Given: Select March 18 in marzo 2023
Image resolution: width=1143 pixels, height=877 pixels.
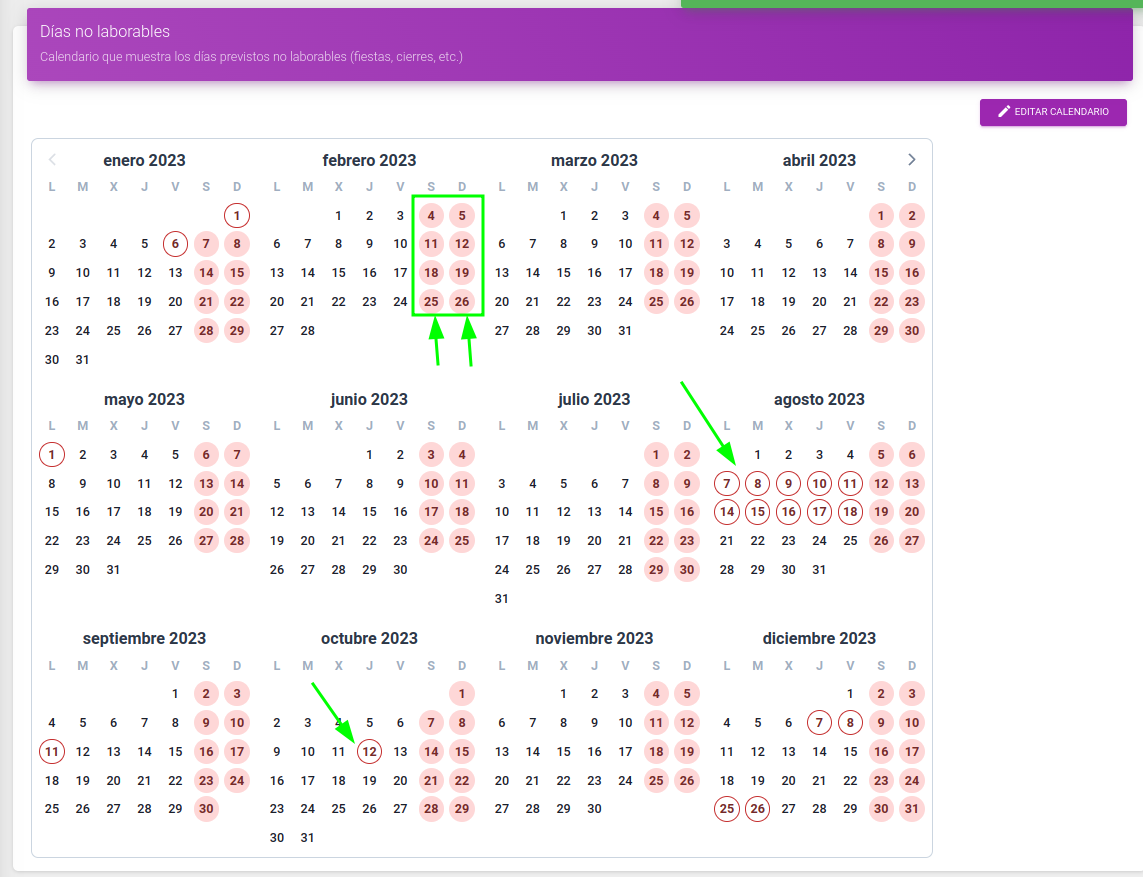Looking at the screenshot, I should coord(656,273).
